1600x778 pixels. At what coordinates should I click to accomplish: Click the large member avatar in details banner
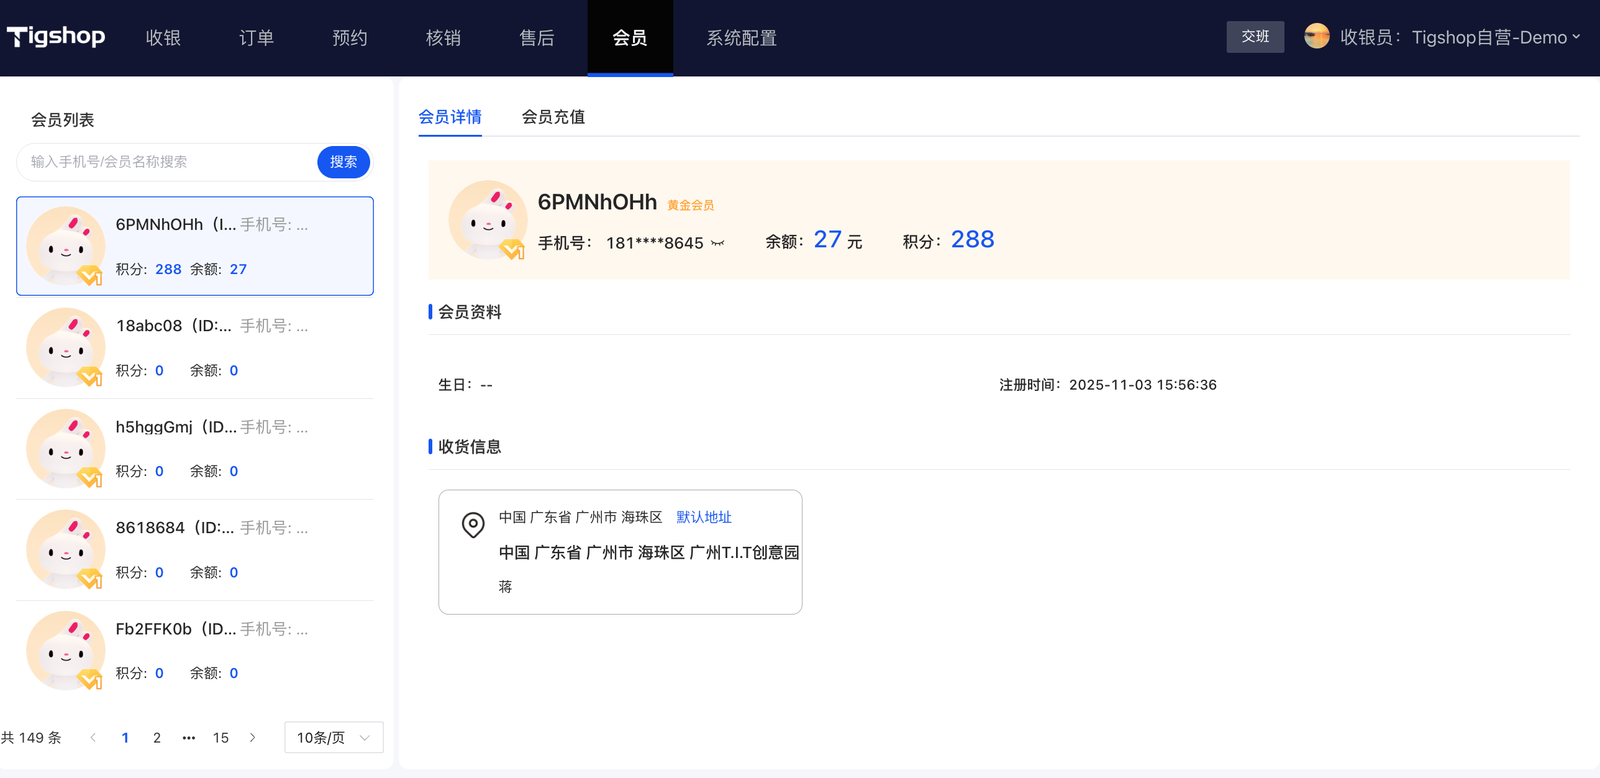pos(488,220)
